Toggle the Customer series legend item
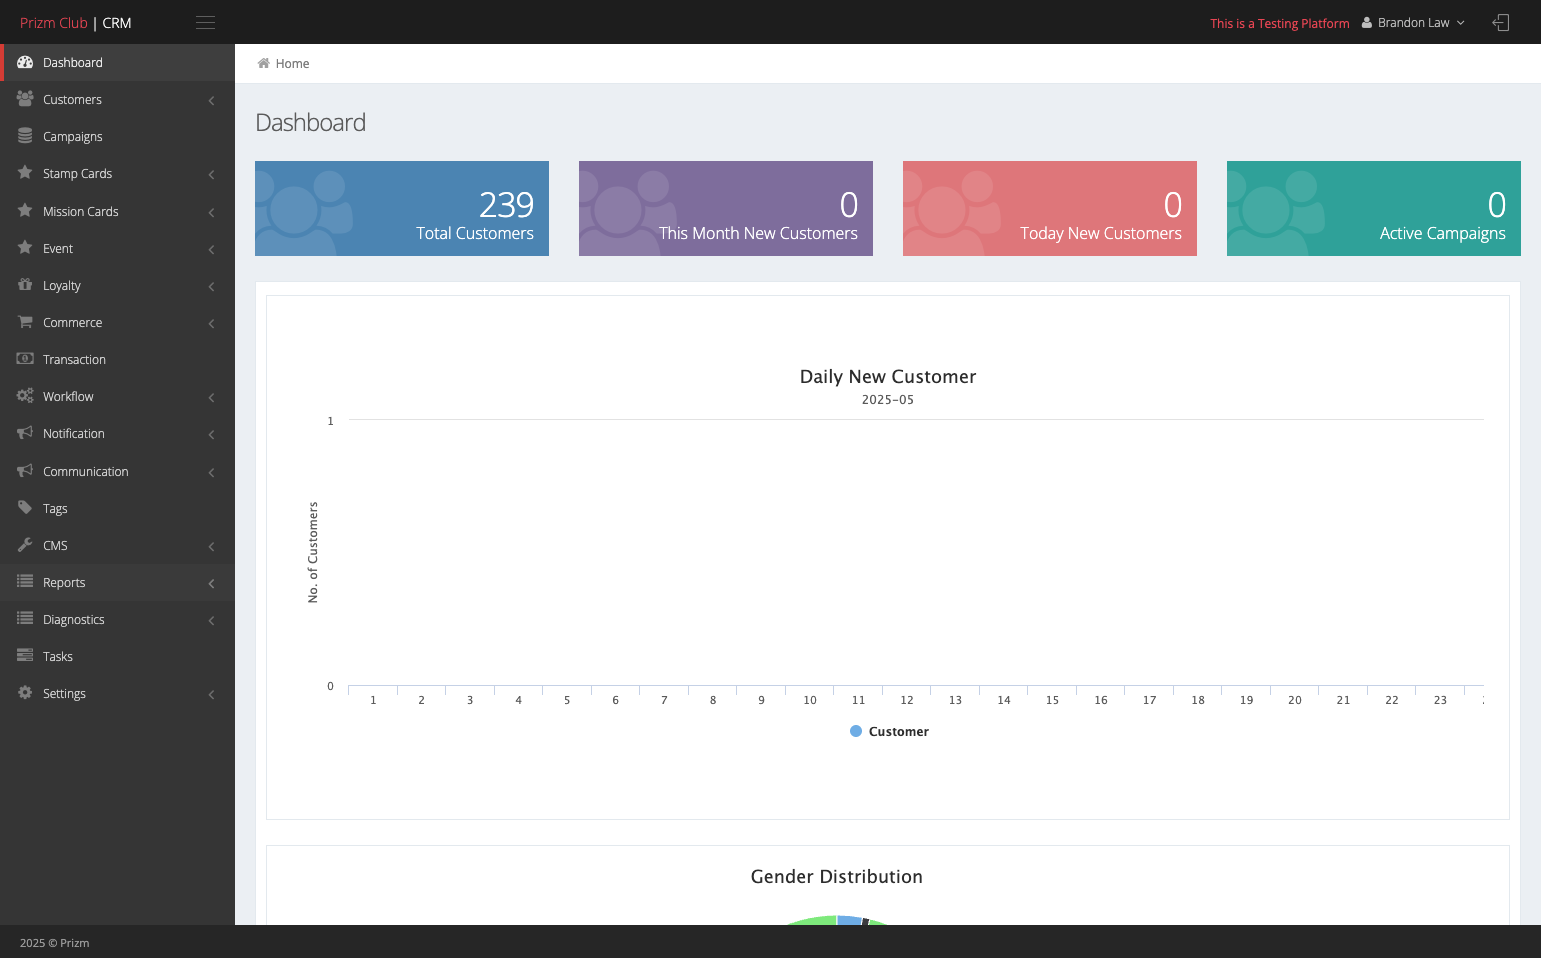The width and height of the screenshot is (1541, 958). (889, 731)
